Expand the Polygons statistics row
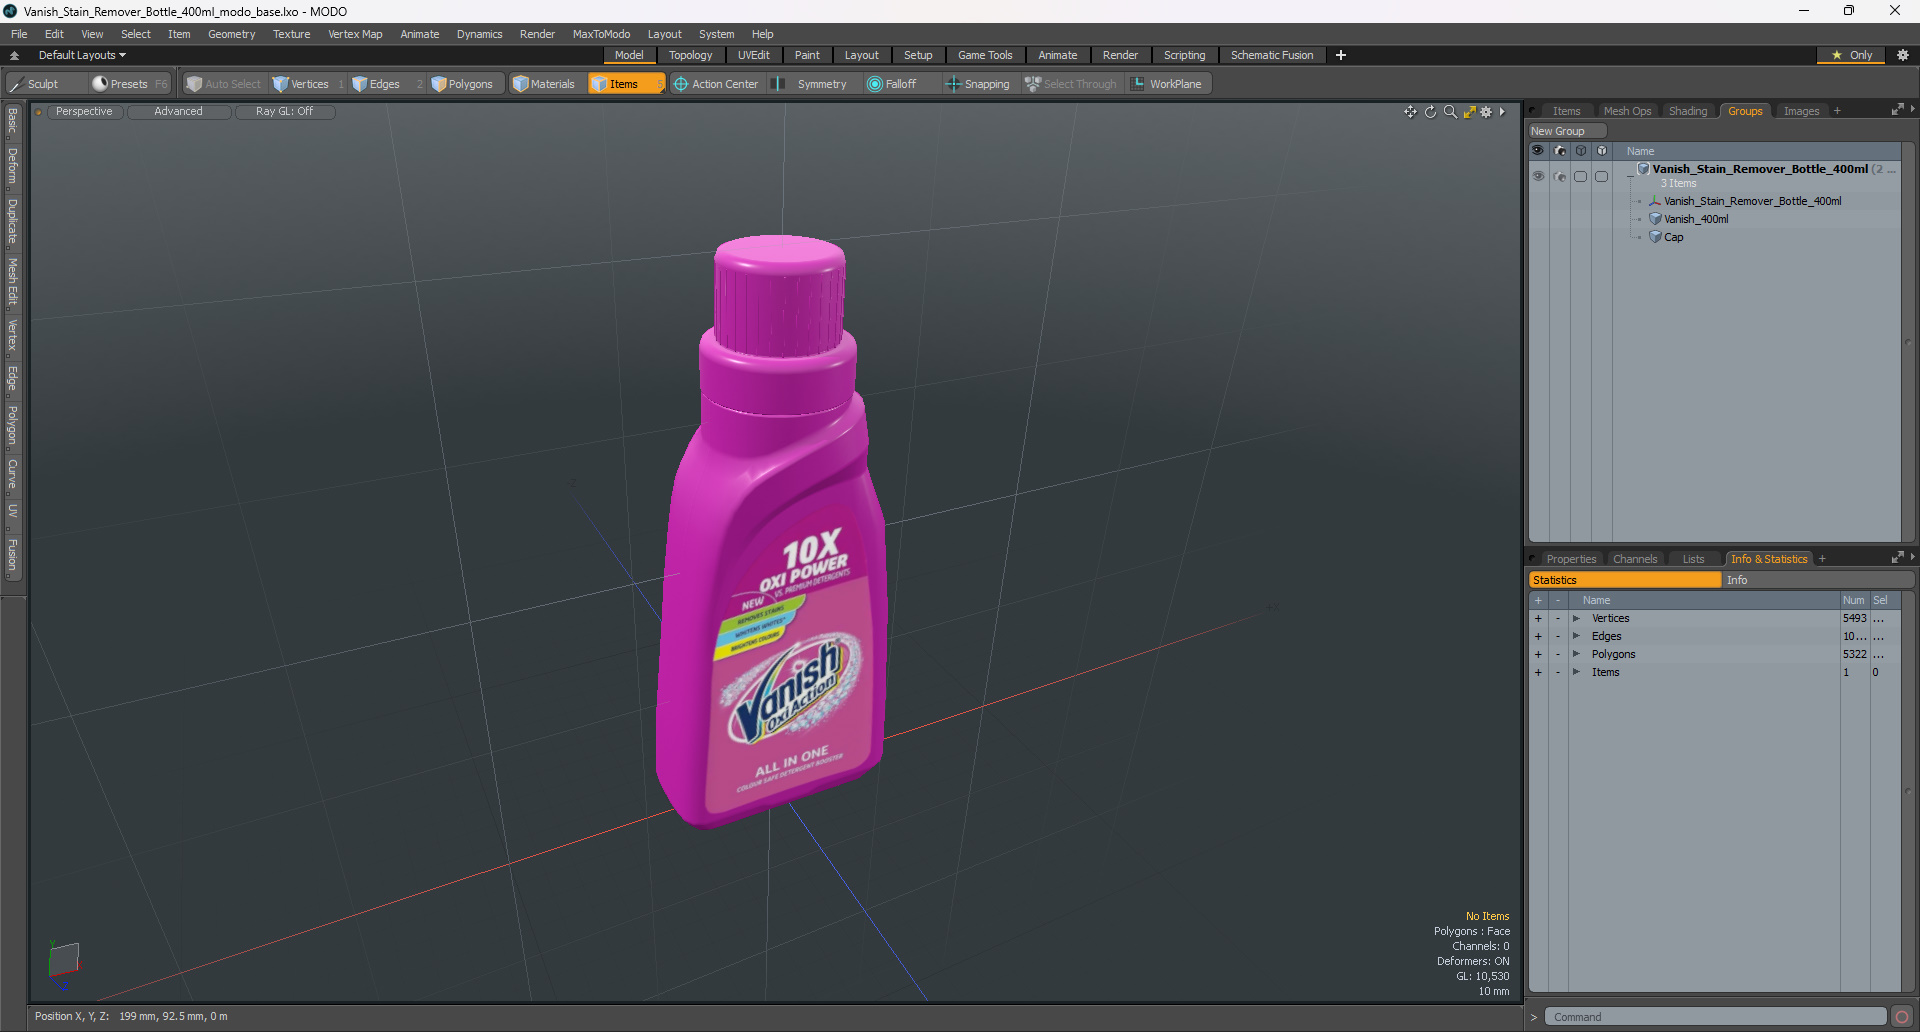The width and height of the screenshot is (1920, 1032). click(x=1576, y=654)
